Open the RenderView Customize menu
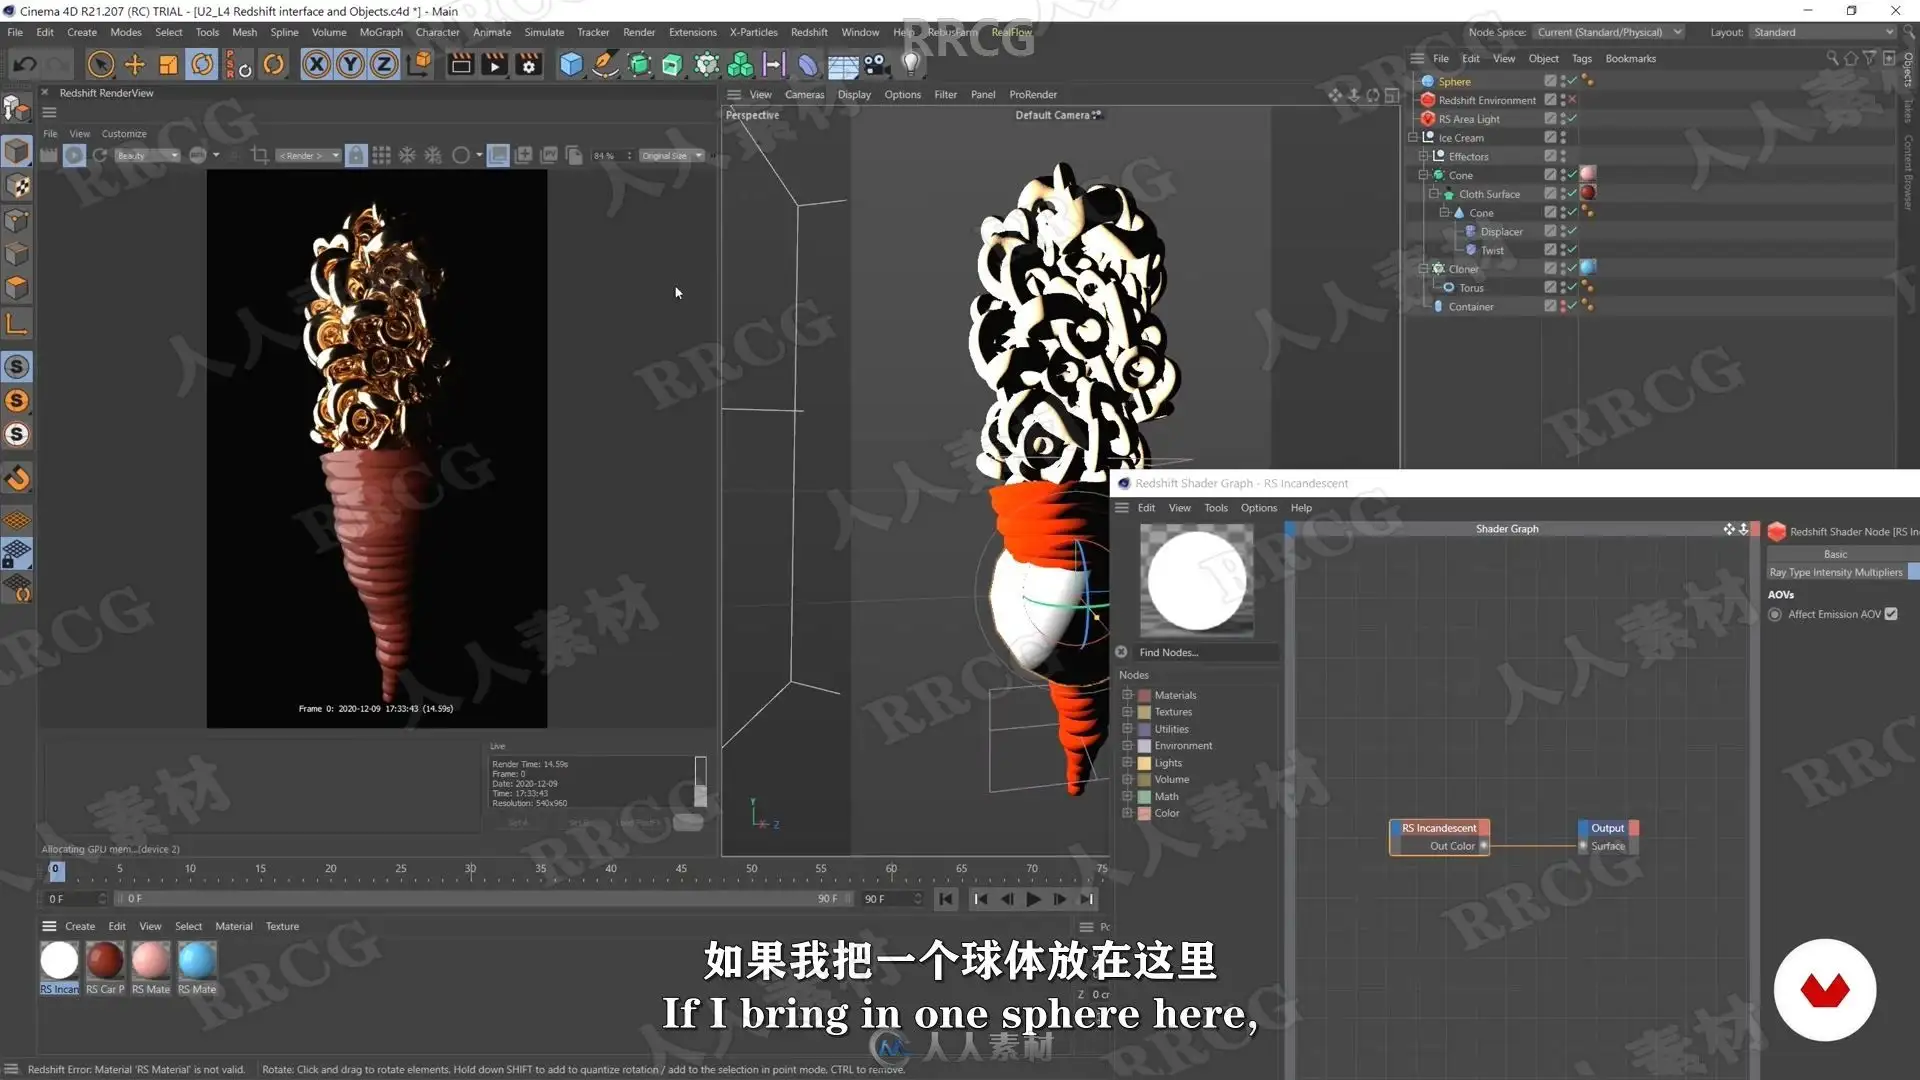The image size is (1920, 1080). point(124,134)
